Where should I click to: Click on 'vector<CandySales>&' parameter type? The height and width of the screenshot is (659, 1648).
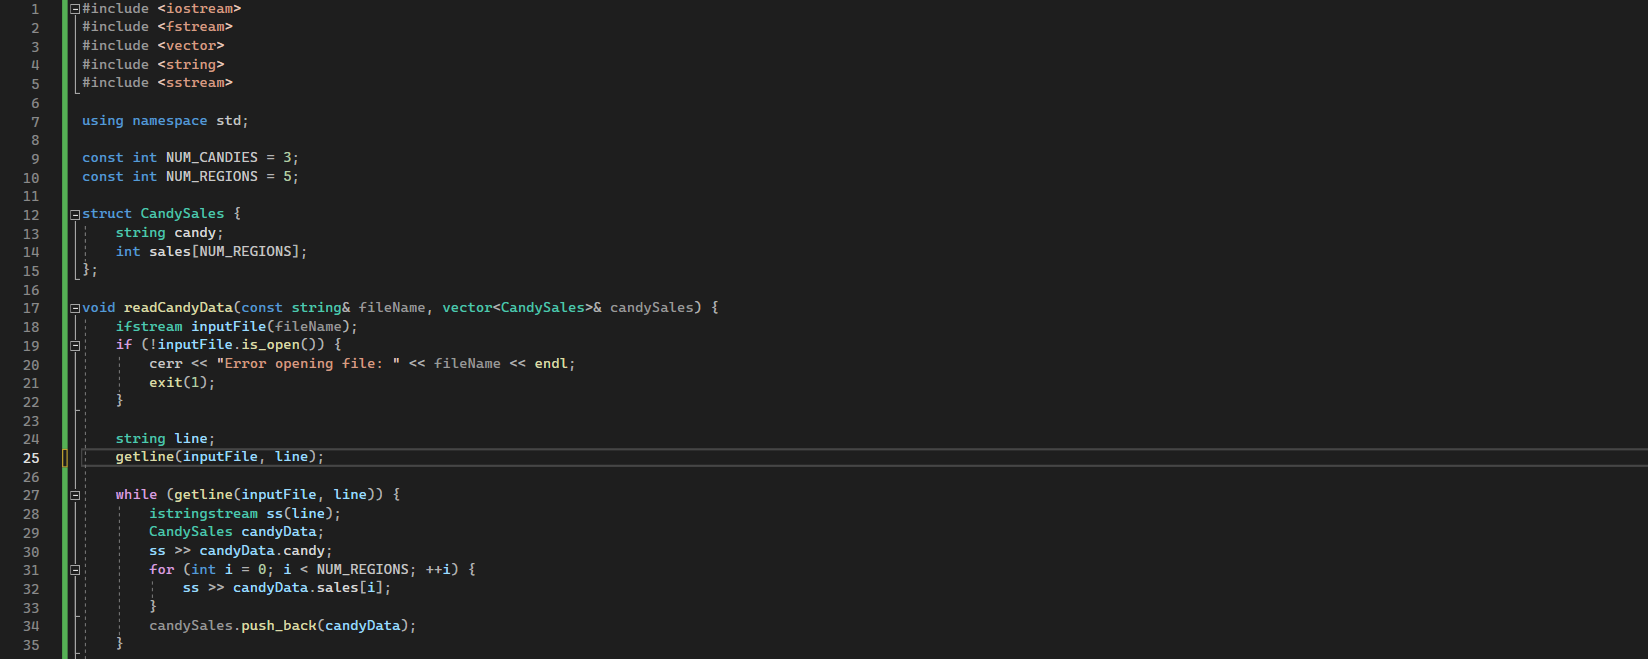pos(522,308)
